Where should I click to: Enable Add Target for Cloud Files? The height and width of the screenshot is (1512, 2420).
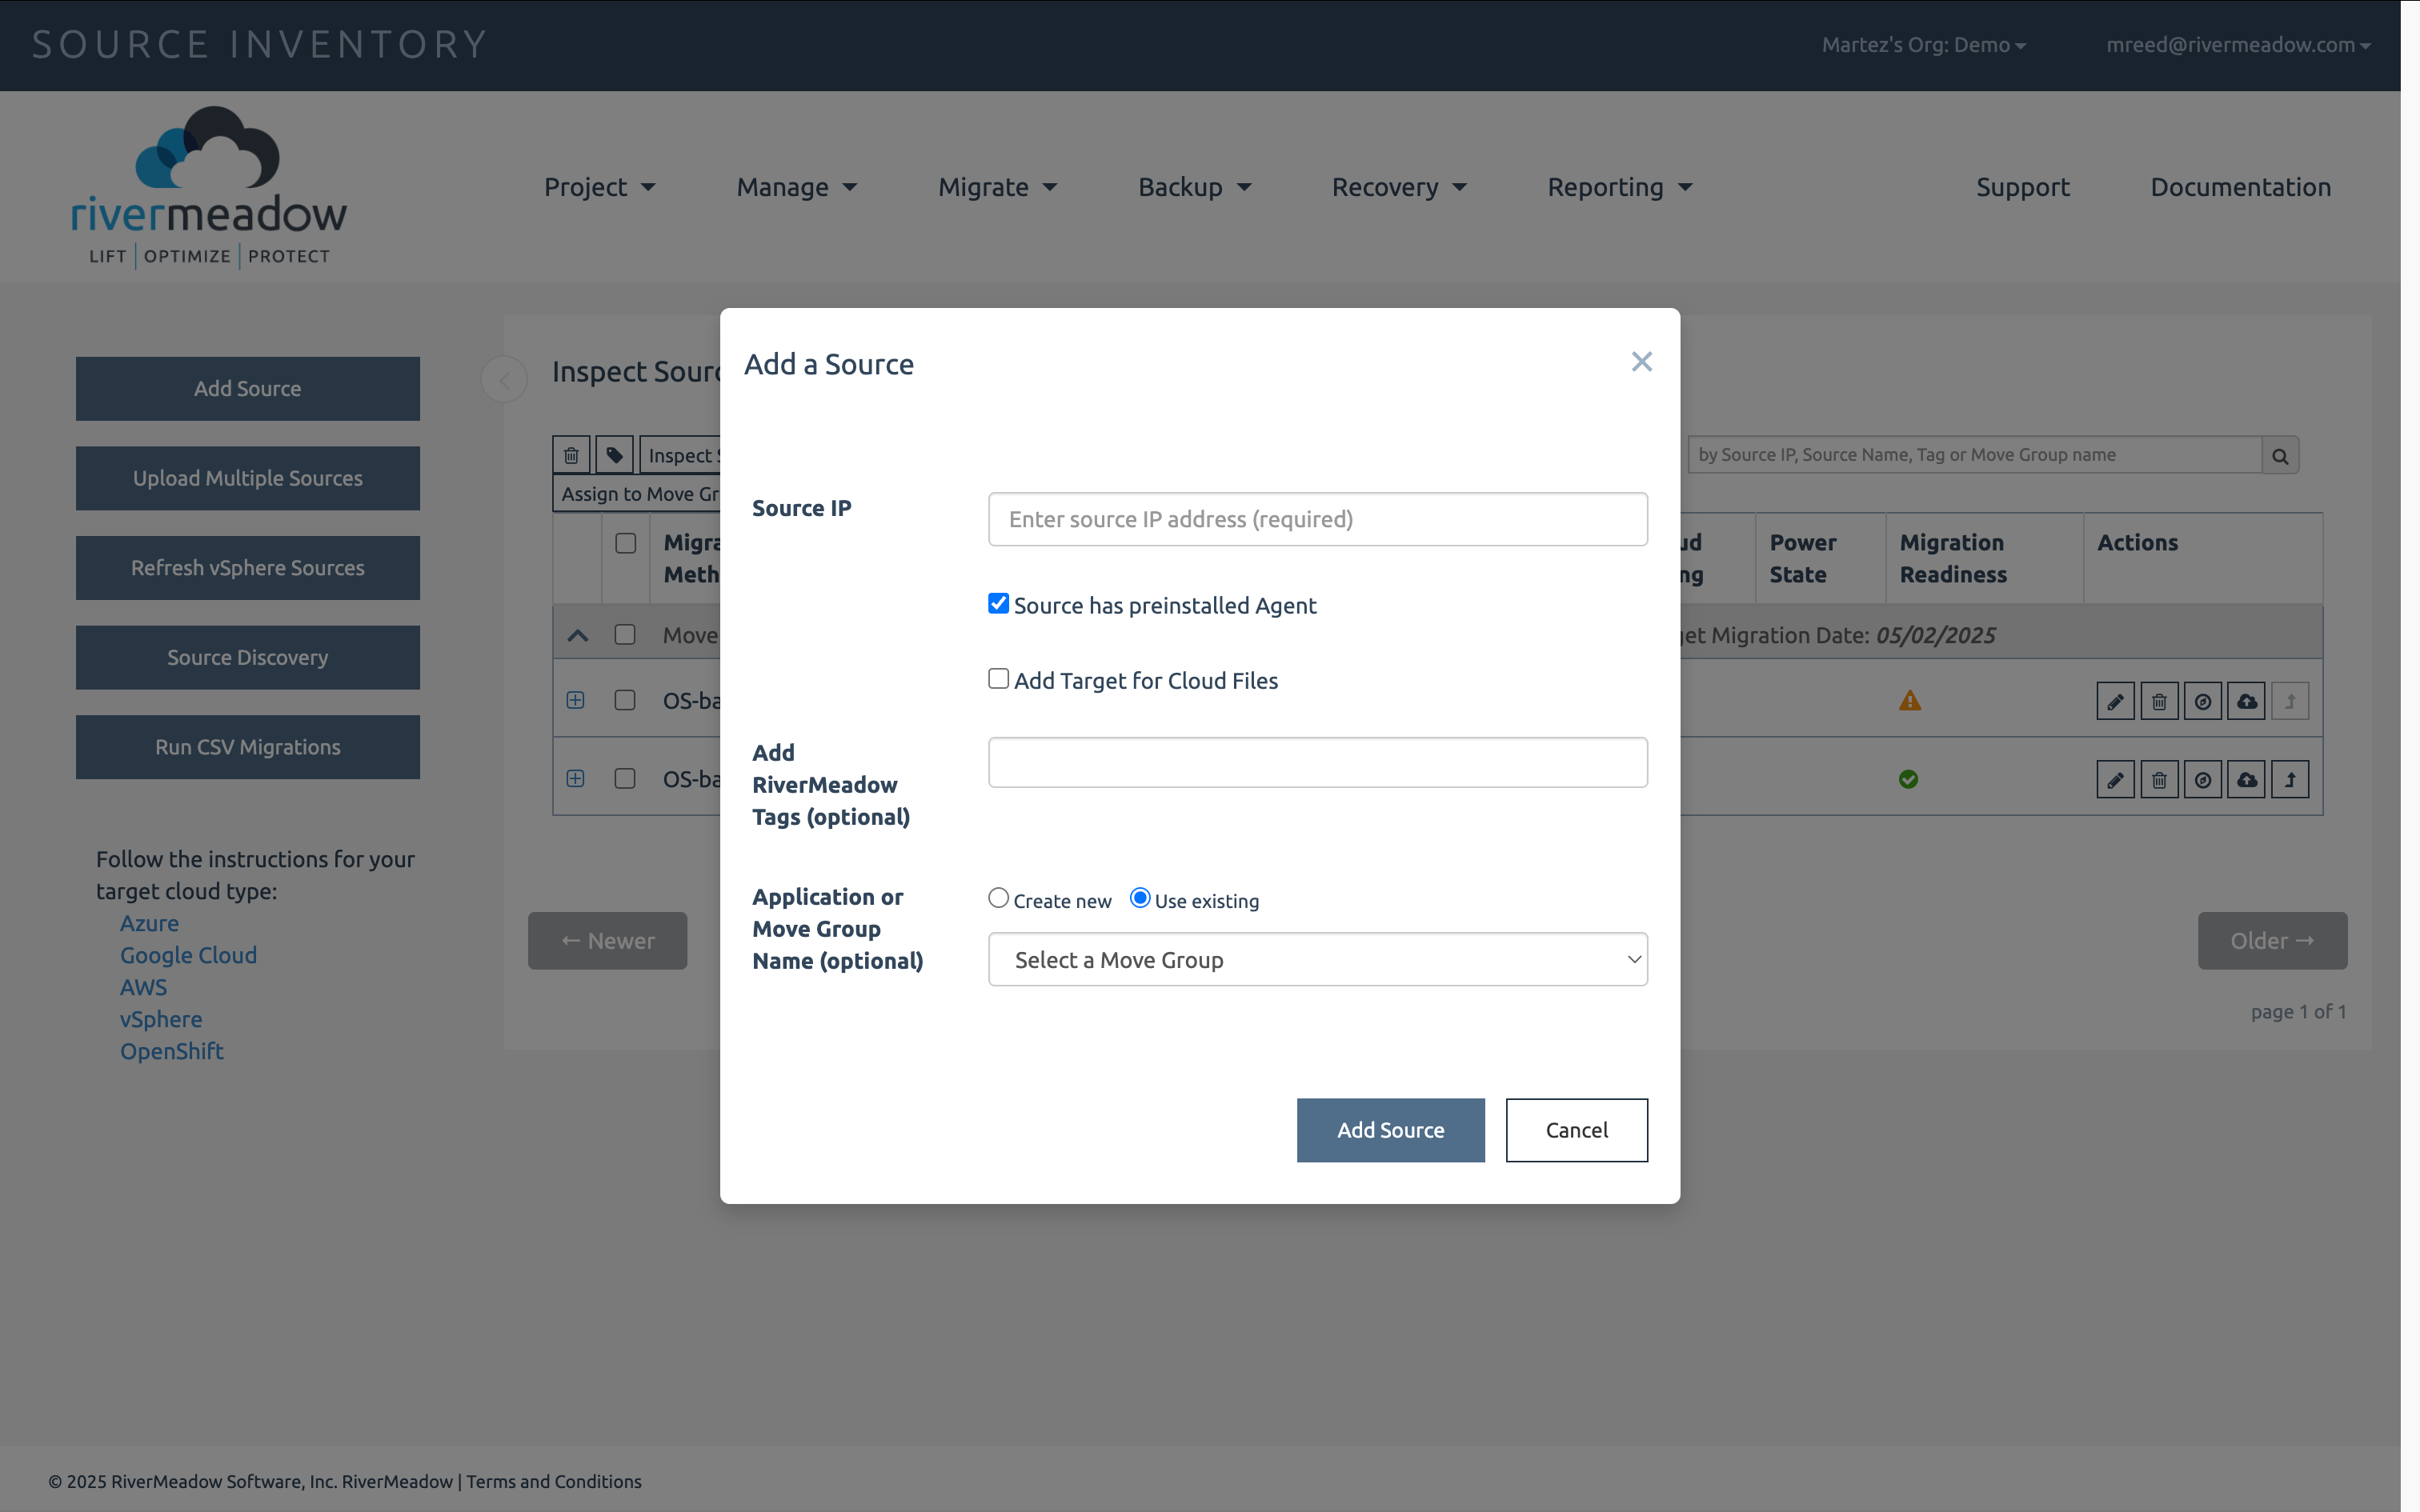coord(998,679)
